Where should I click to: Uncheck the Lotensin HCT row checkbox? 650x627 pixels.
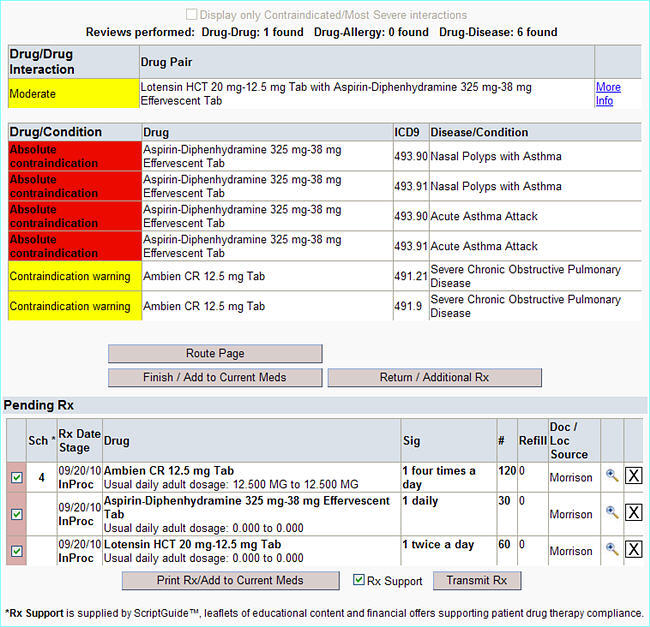pyautogui.click(x=16, y=551)
